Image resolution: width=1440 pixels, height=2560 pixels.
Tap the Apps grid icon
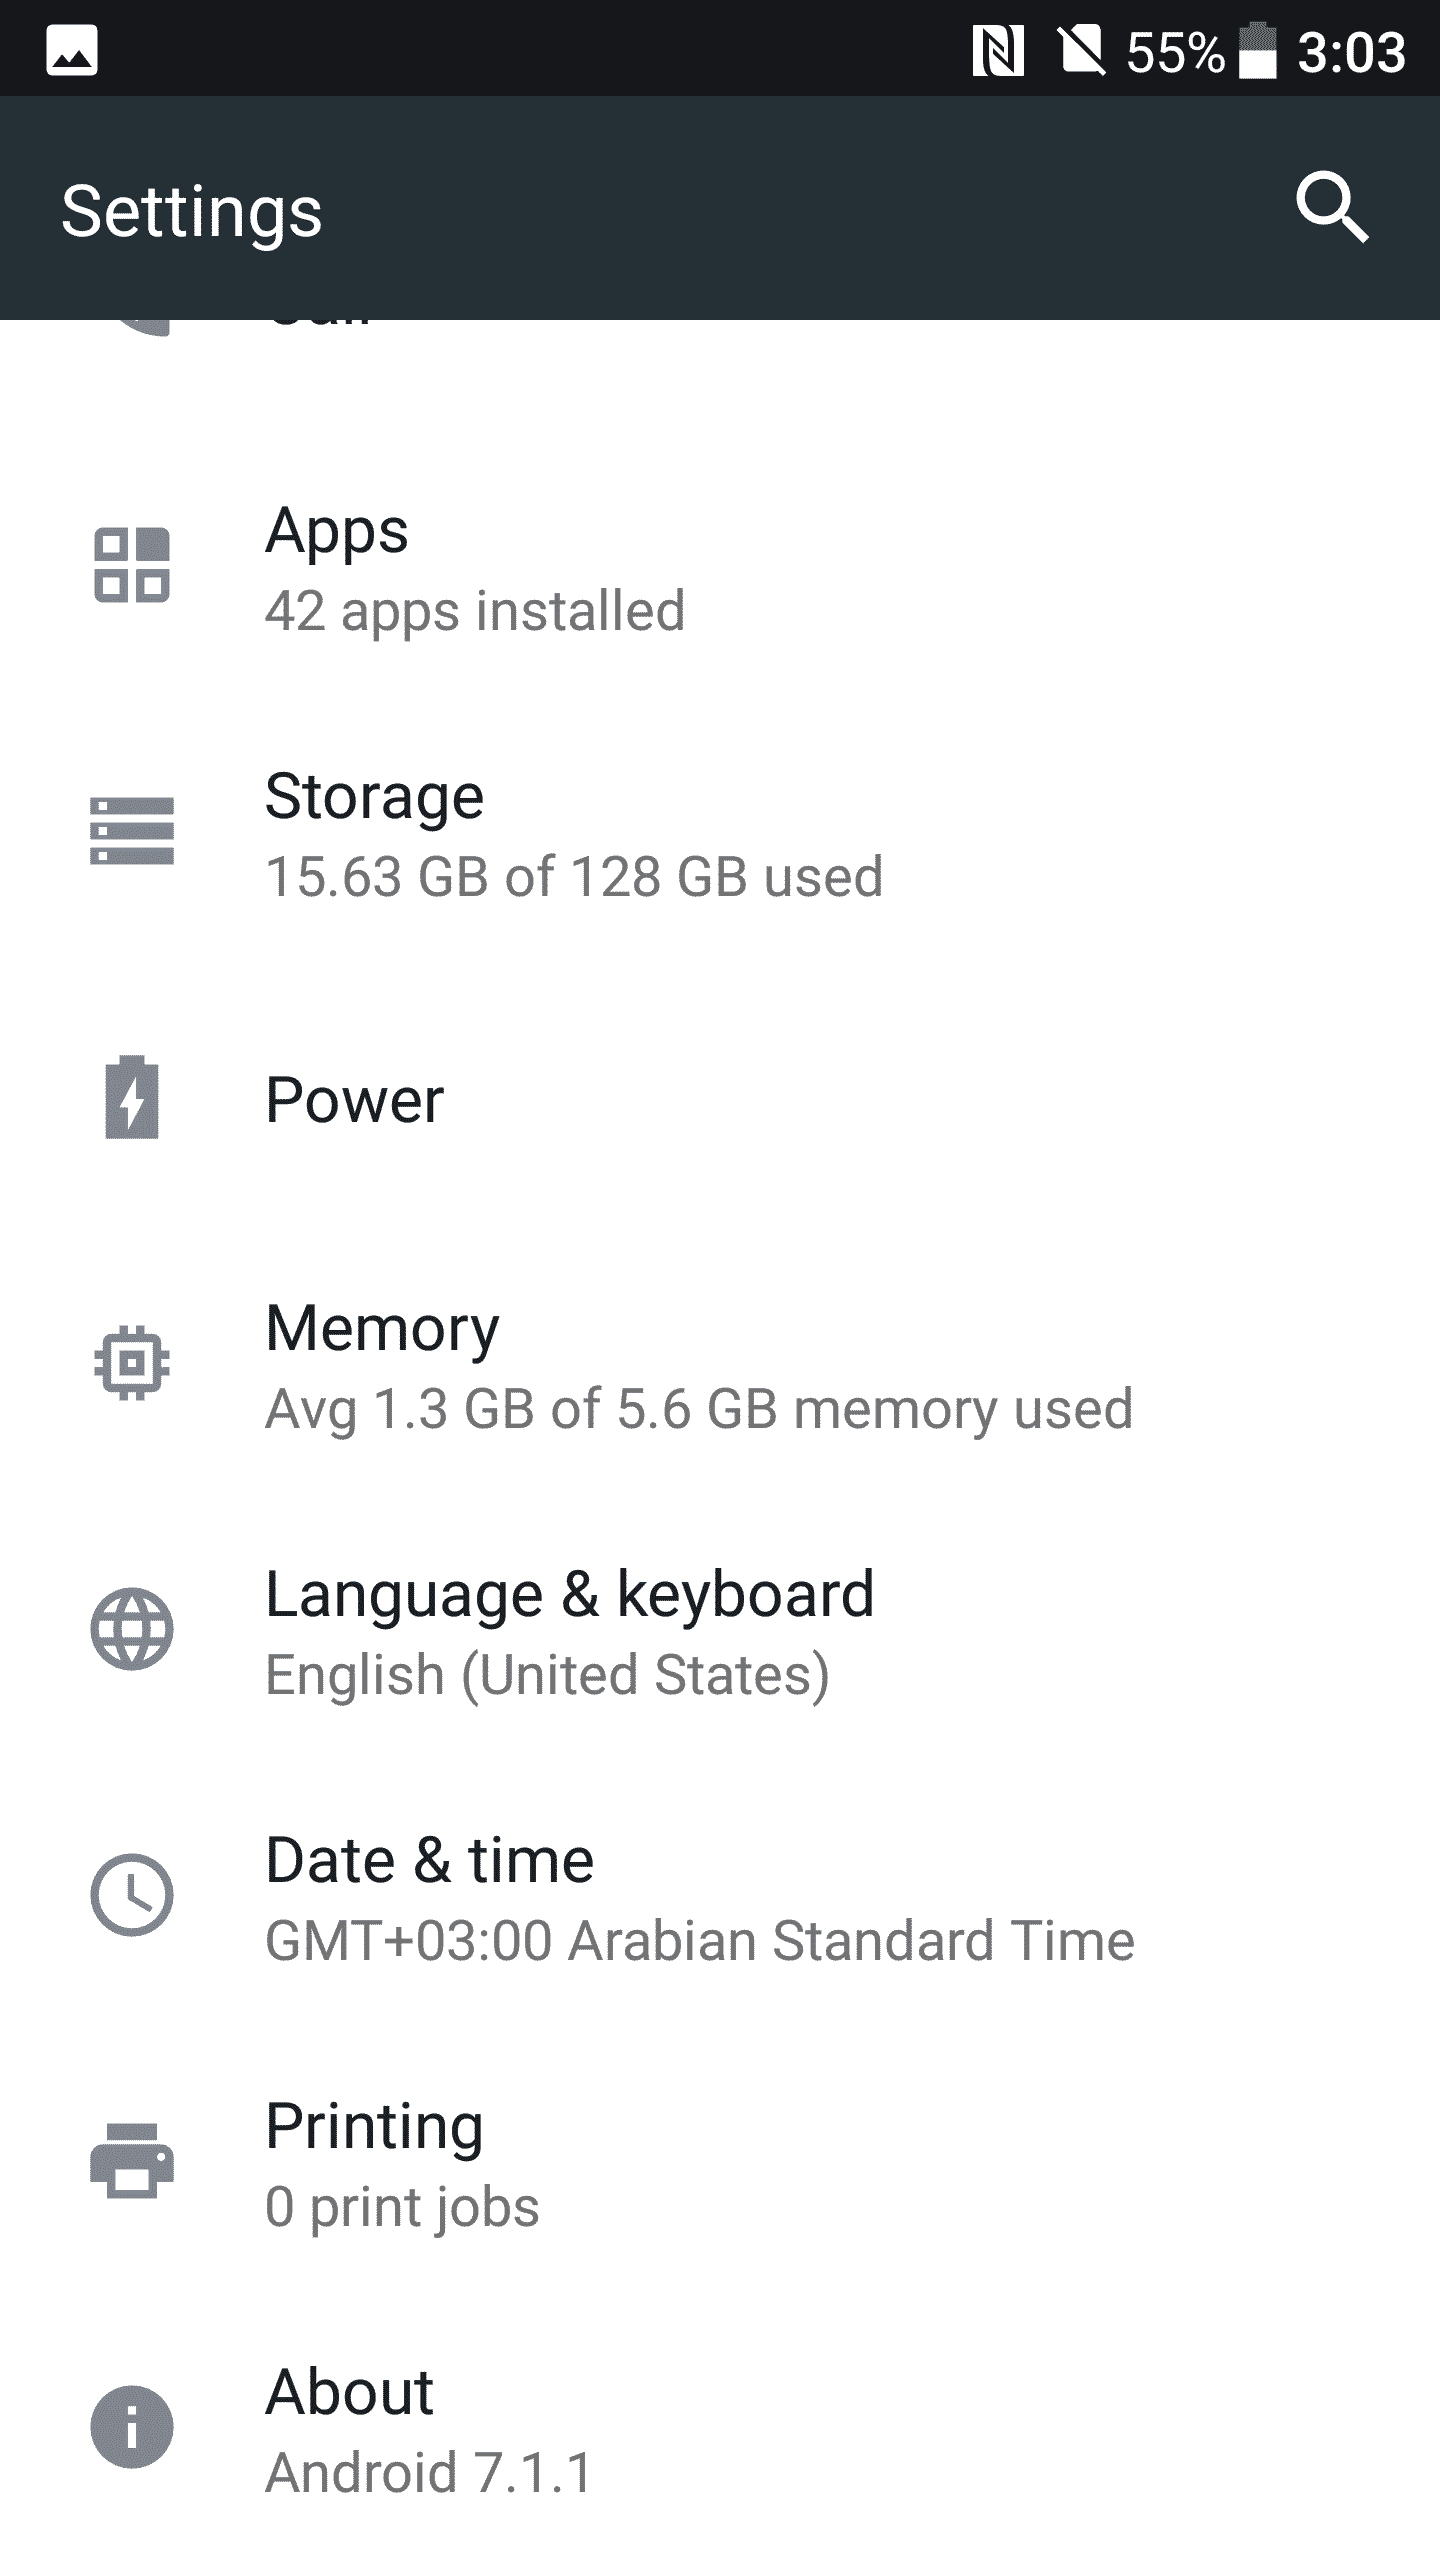pos(132,566)
